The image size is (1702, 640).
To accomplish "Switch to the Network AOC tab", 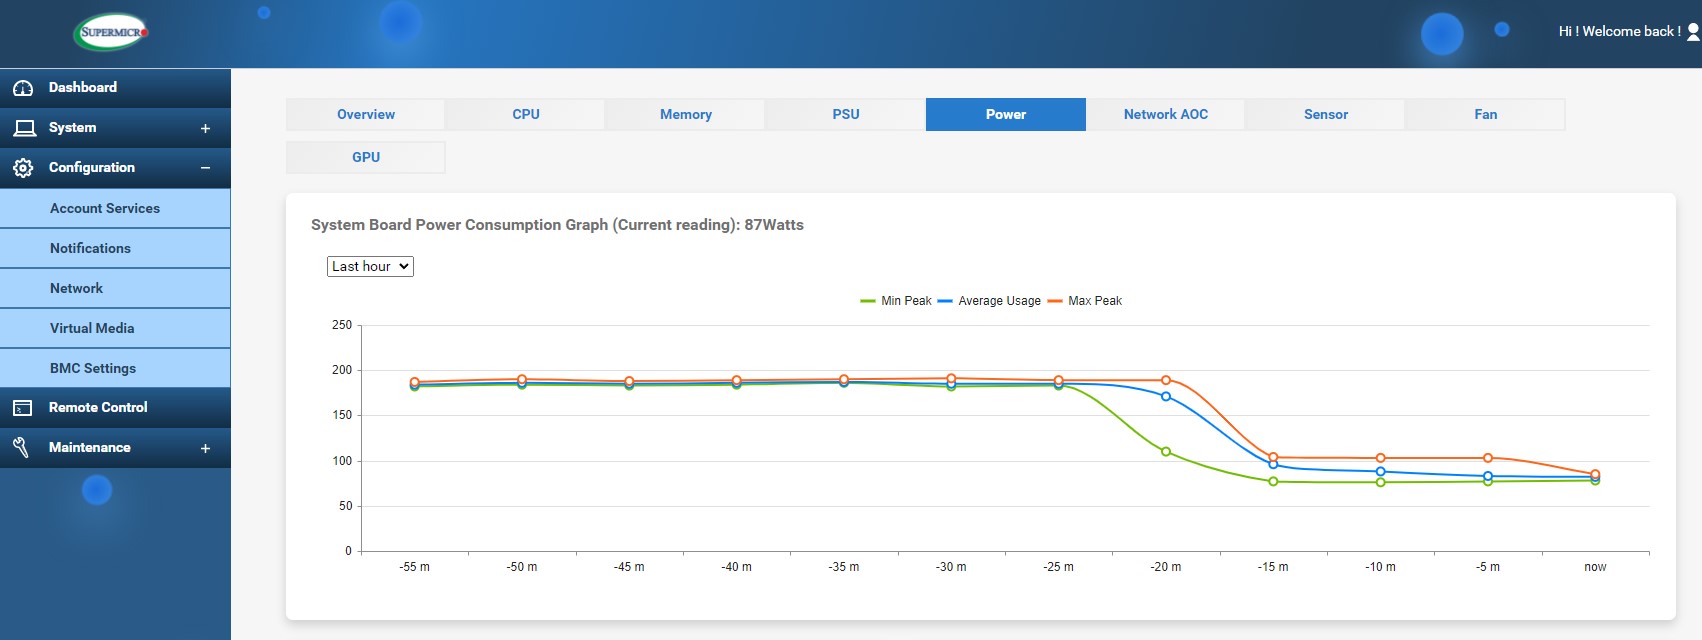I will click(x=1165, y=115).
